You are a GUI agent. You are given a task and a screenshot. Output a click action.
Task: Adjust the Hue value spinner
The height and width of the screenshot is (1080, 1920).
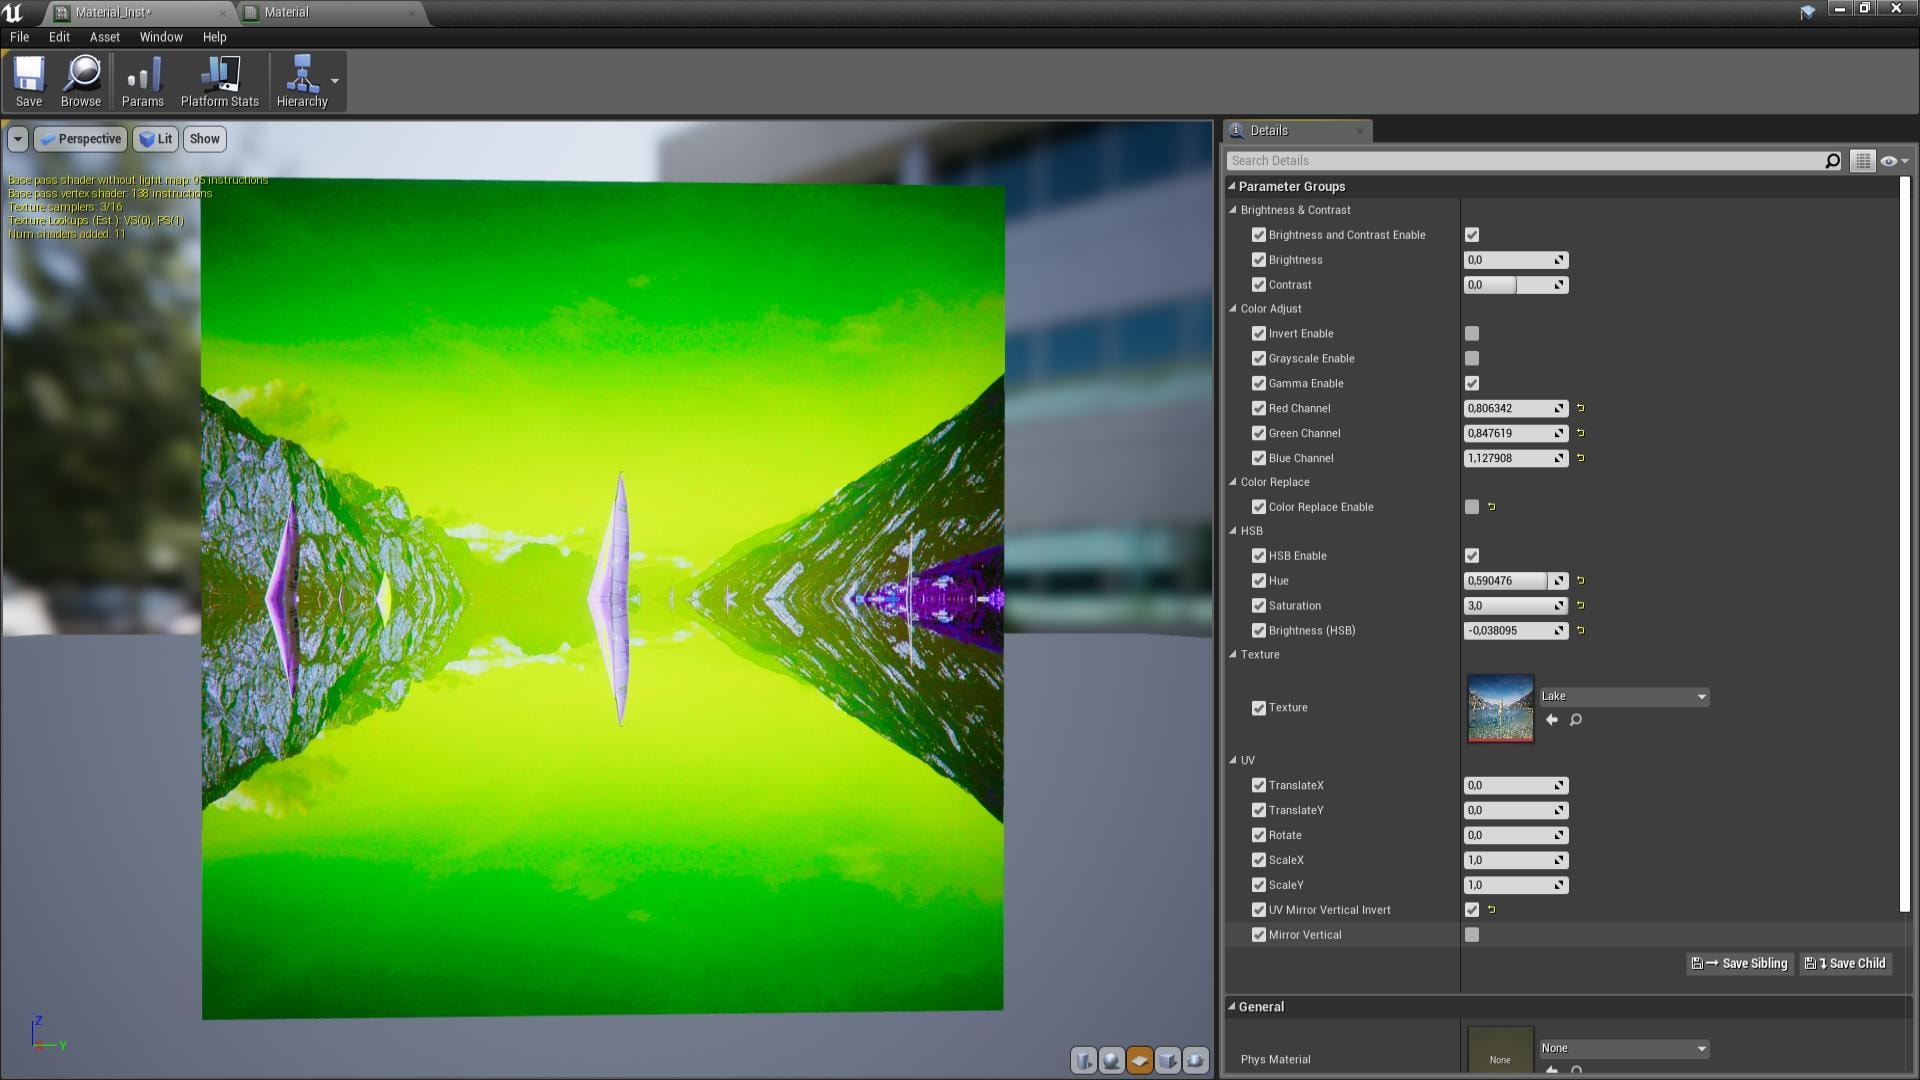tap(1558, 580)
